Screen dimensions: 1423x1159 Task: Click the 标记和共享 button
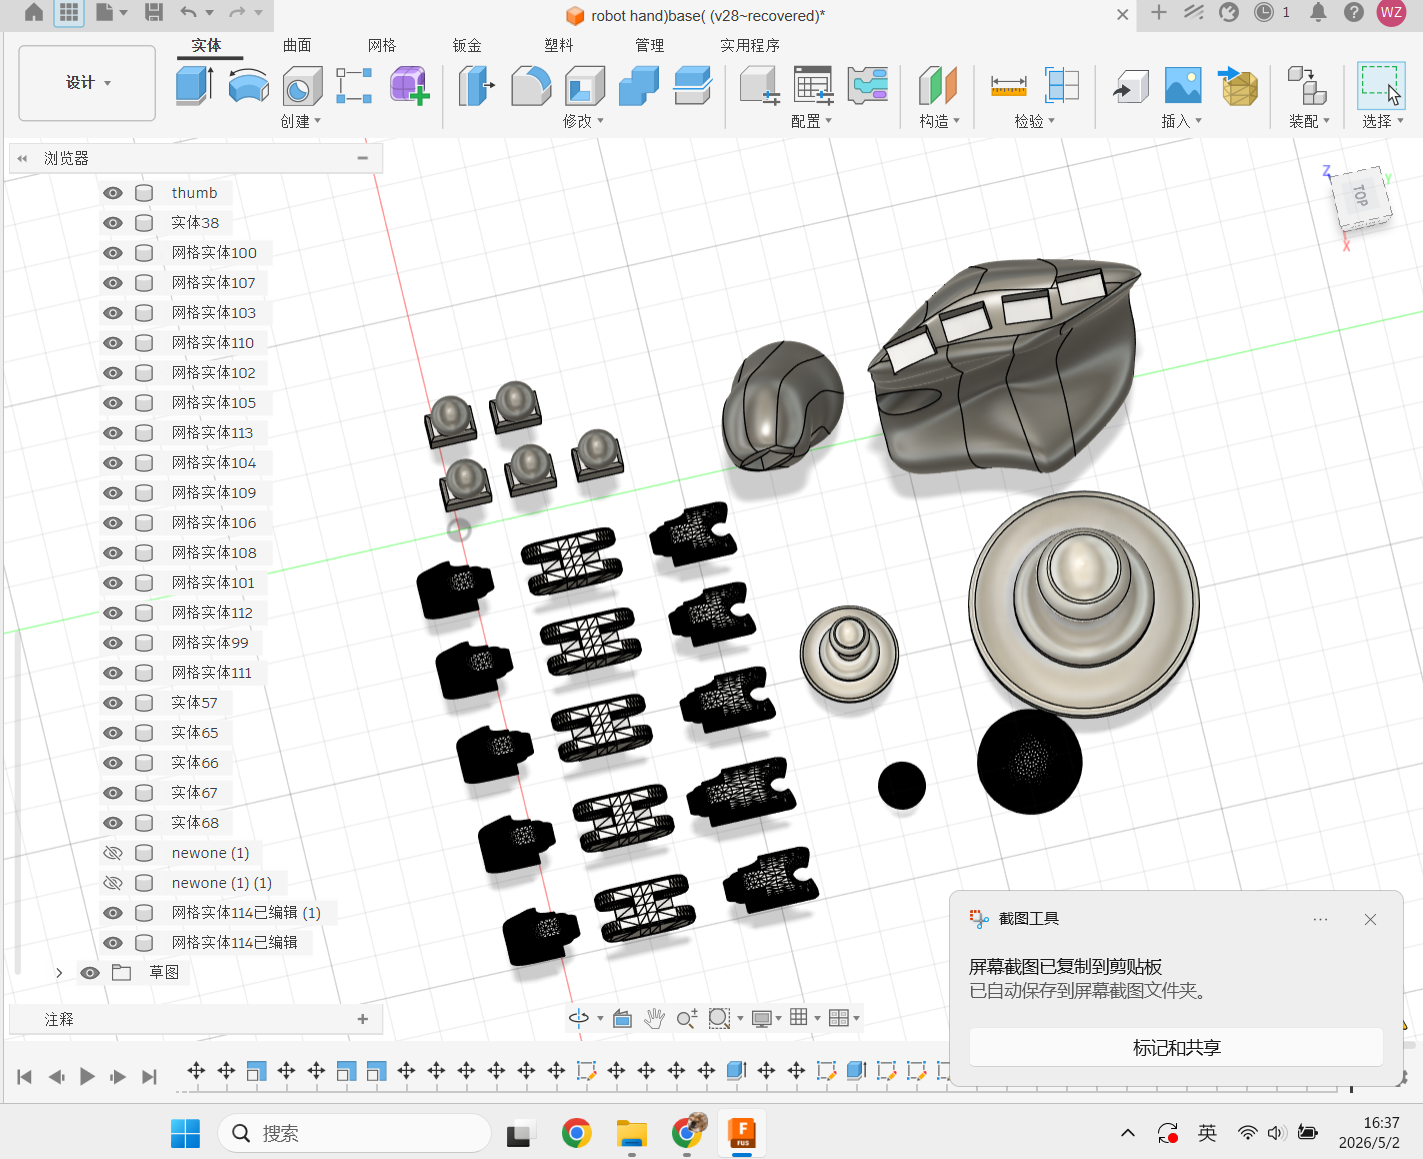(x=1176, y=1047)
